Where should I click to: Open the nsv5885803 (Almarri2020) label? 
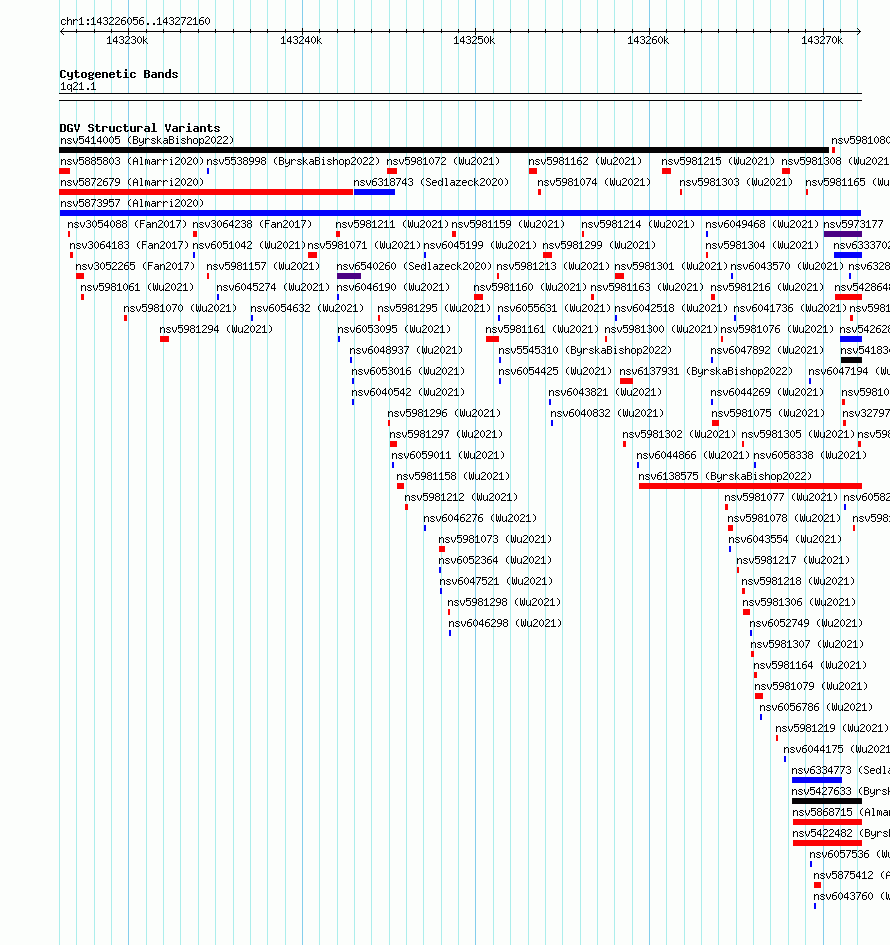click(x=132, y=162)
